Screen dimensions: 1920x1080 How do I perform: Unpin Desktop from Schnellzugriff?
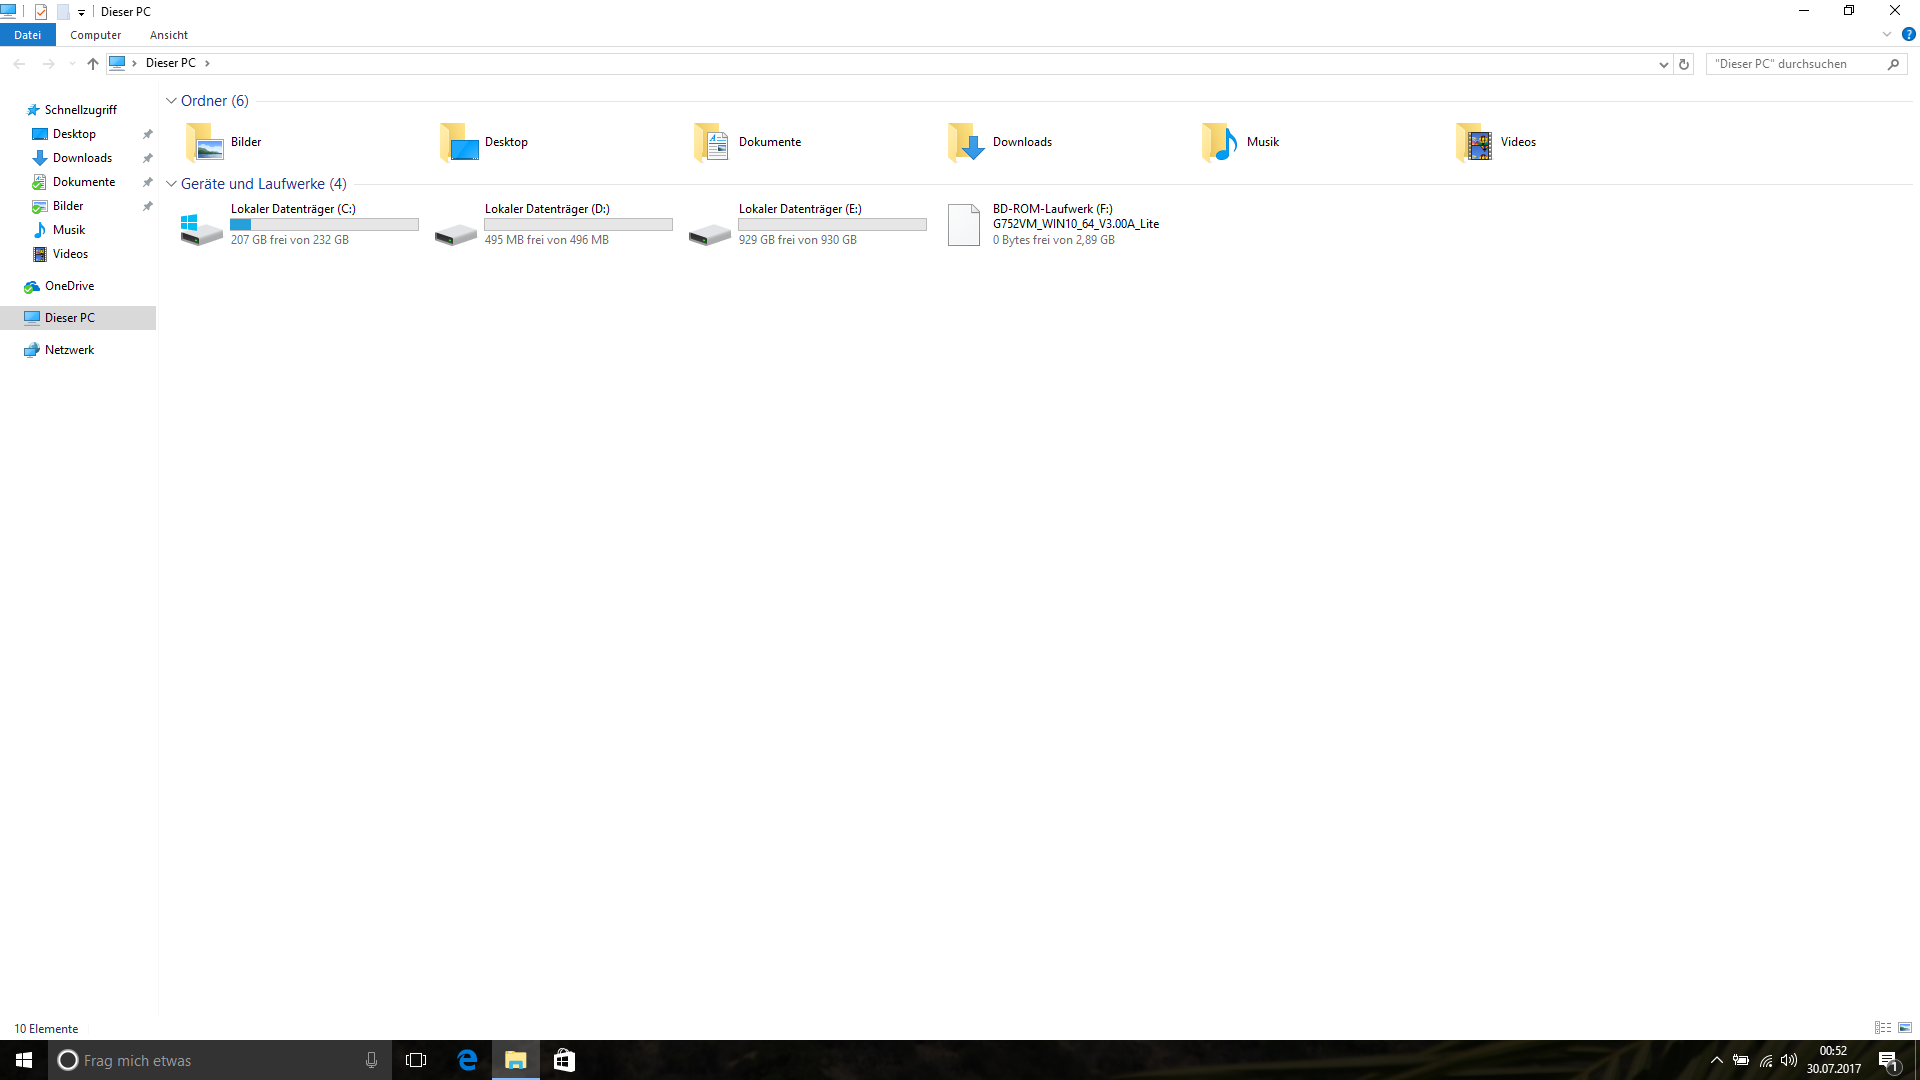148,134
